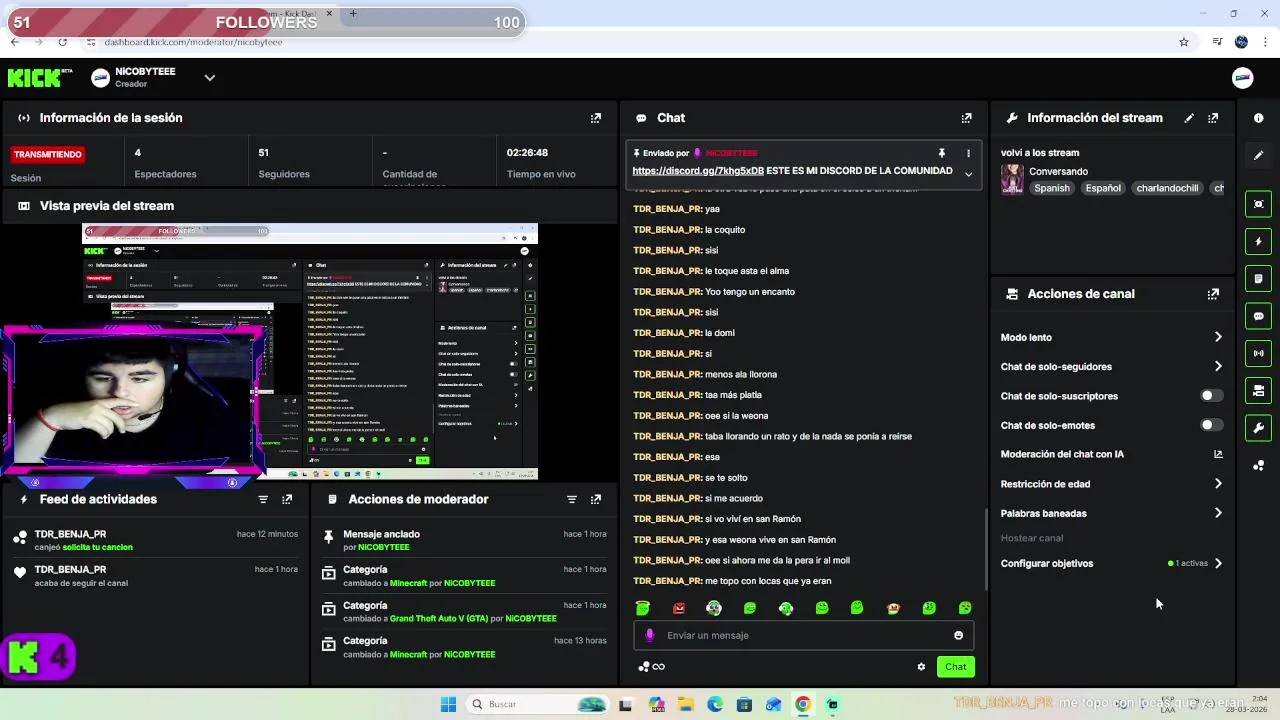This screenshot has width=1280, height=720.
Task: Pop out Información del stream panel
Action: click(1213, 118)
